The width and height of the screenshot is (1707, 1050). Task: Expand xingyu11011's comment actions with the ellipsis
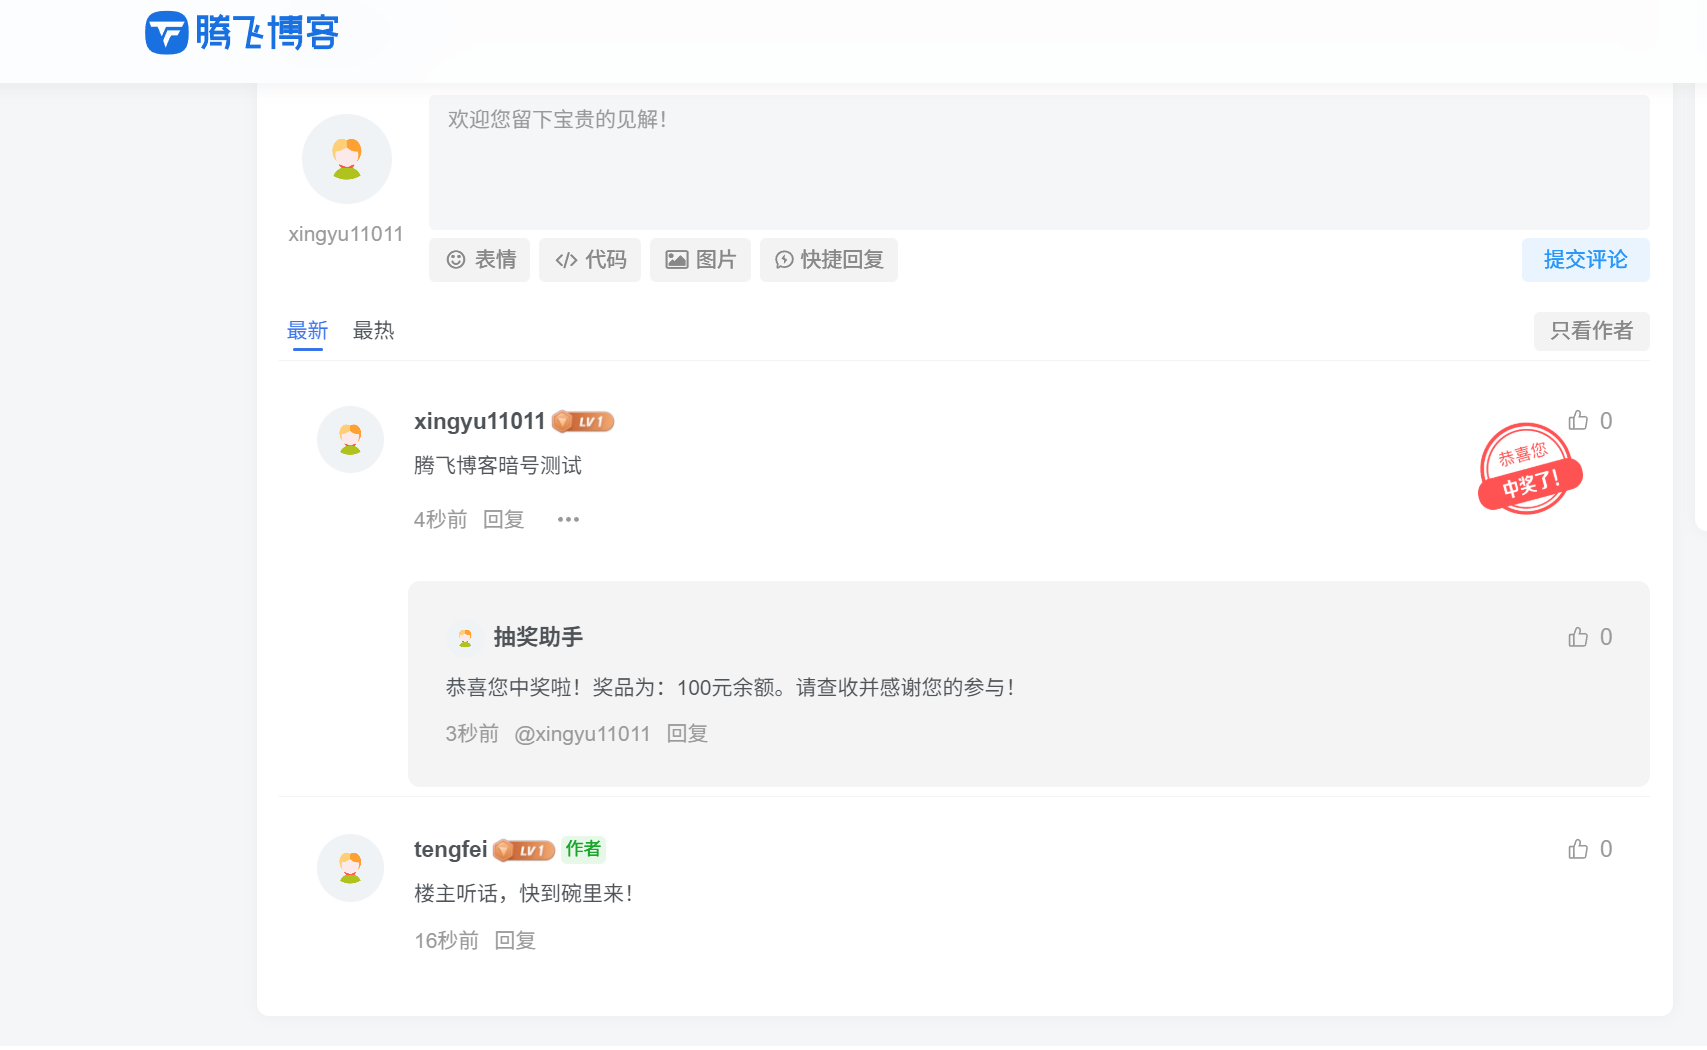tap(568, 519)
